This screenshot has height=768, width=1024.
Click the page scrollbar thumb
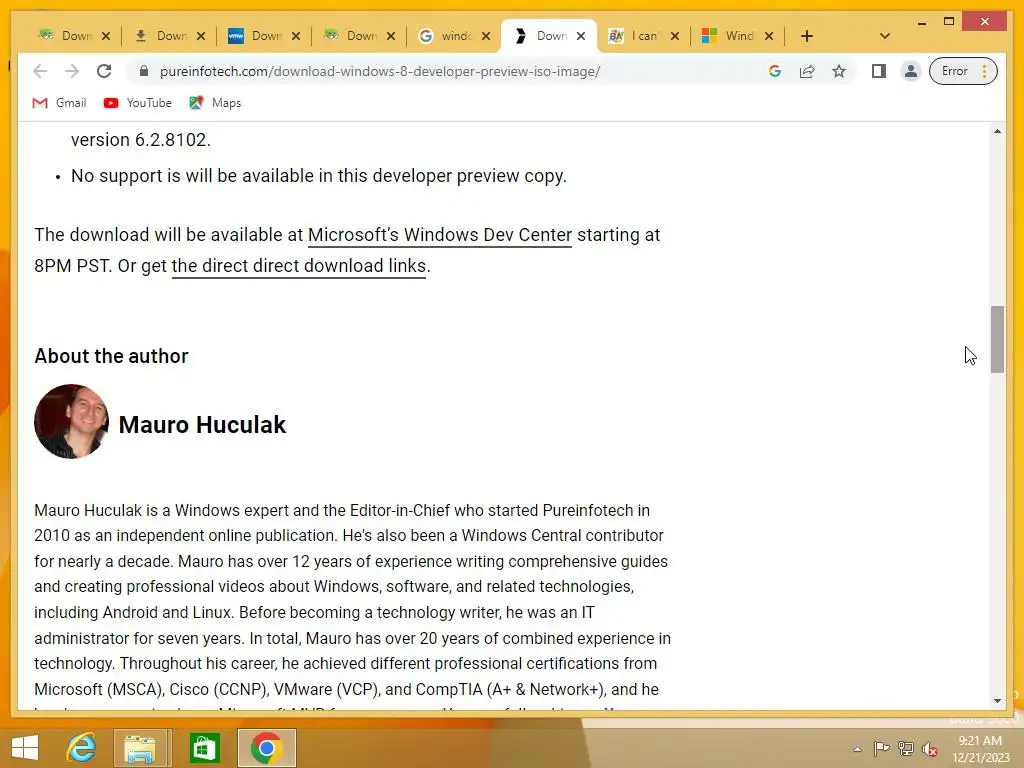tap(997, 339)
